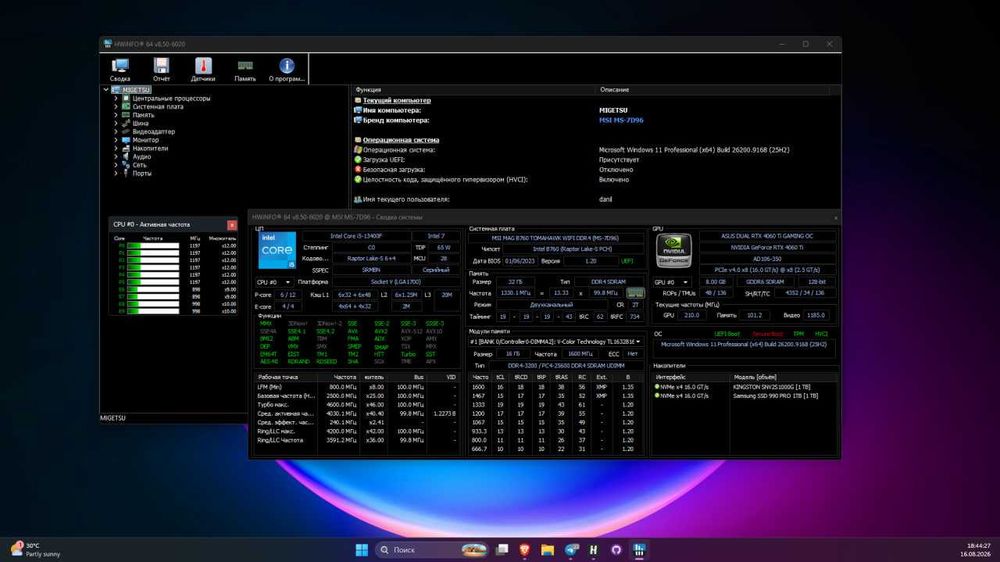Expand the Видеоадаптер tree node
Viewport: 1000px width, 562px height.
click(x=115, y=131)
